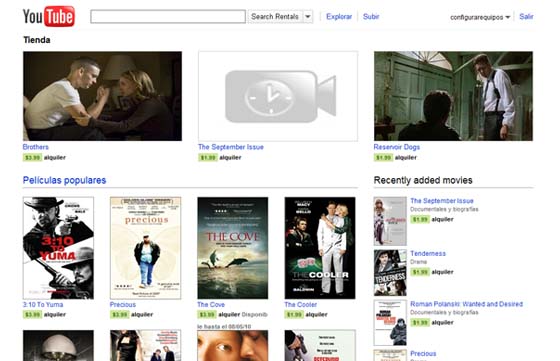The height and width of the screenshot is (361, 560).
Task: Click the $1.99 price for The Cooler
Action: [x=294, y=315]
